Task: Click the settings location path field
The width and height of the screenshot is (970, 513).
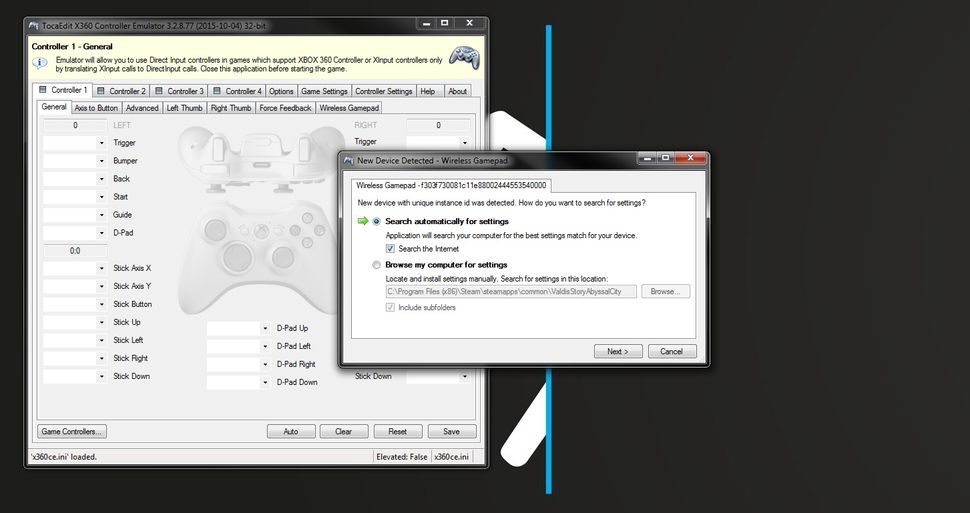Action: coord(511,291)
